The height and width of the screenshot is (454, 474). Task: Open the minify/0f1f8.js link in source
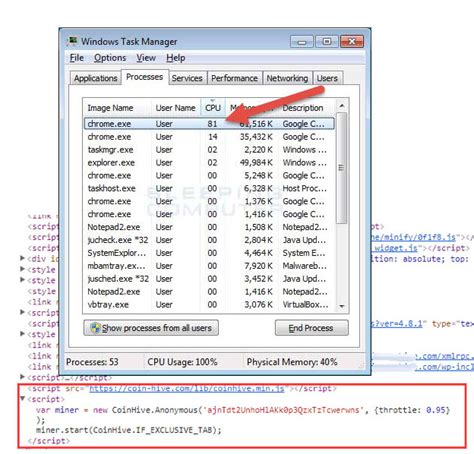414,237
